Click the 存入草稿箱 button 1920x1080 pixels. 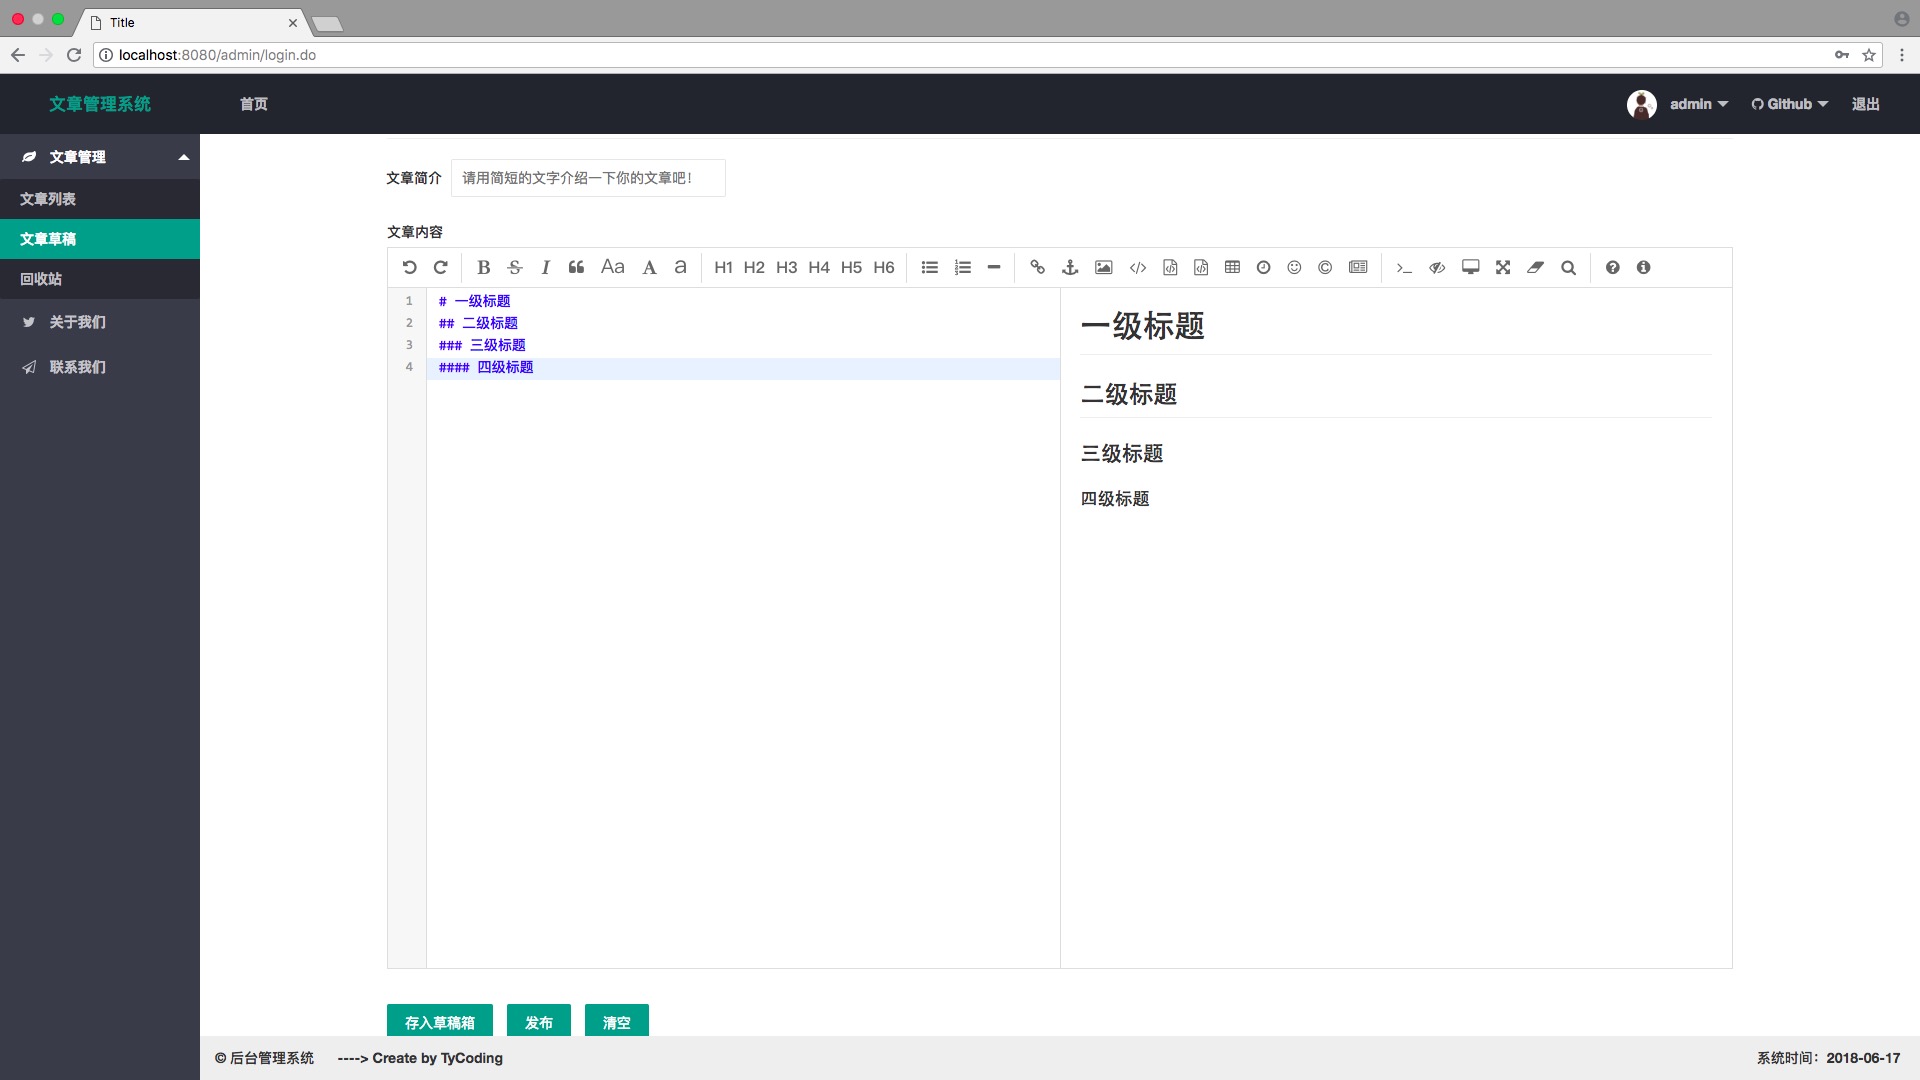[439, 1021]
